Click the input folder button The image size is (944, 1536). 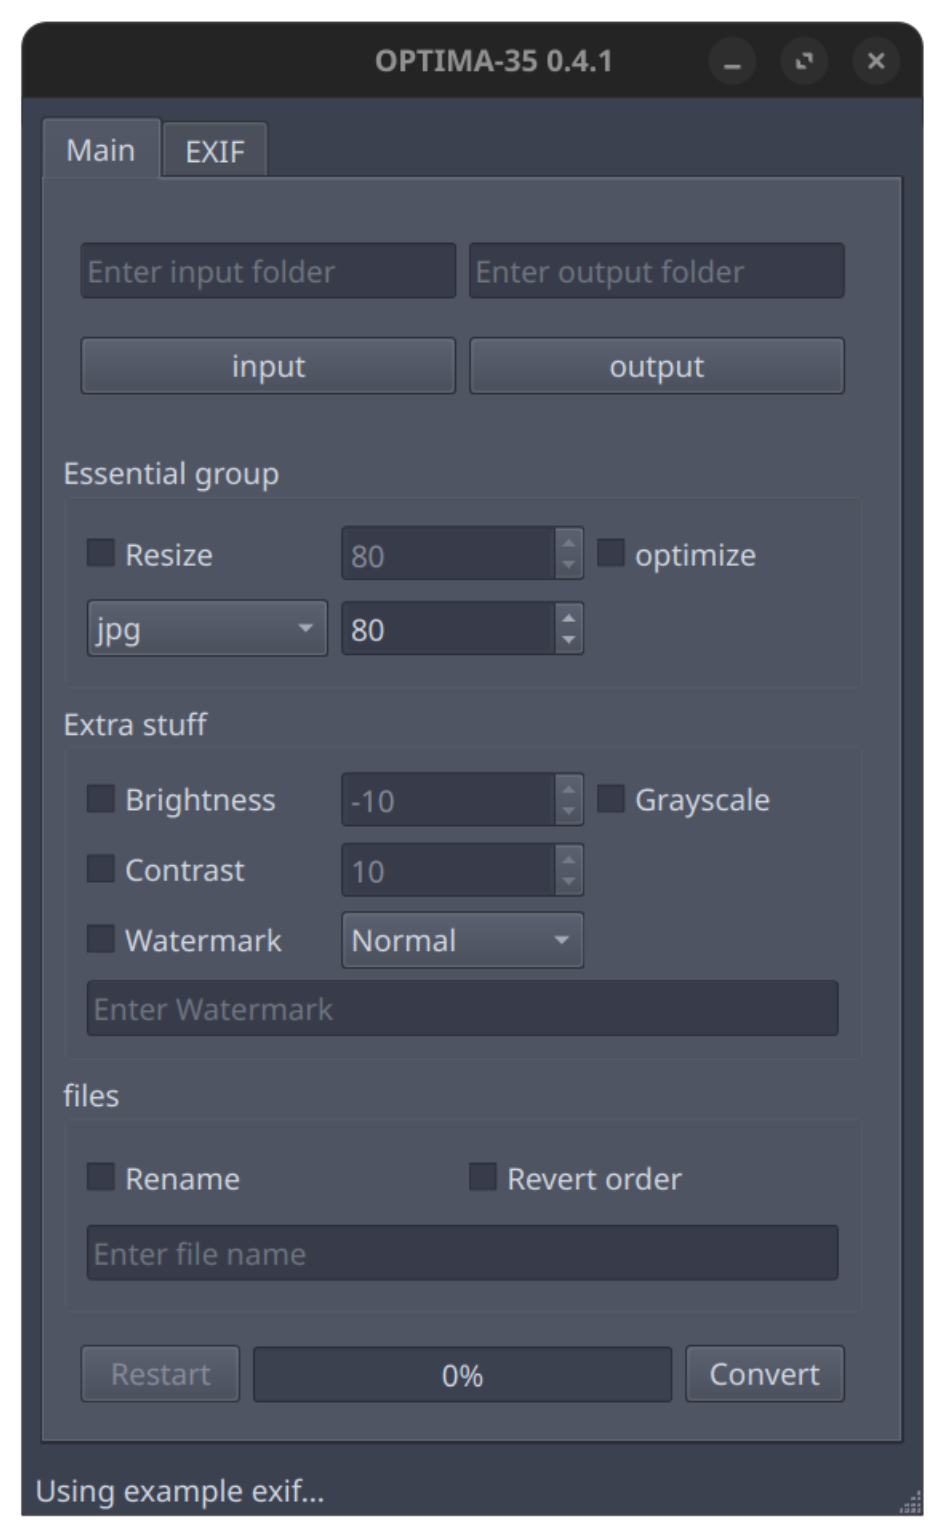tap(268, 366)
